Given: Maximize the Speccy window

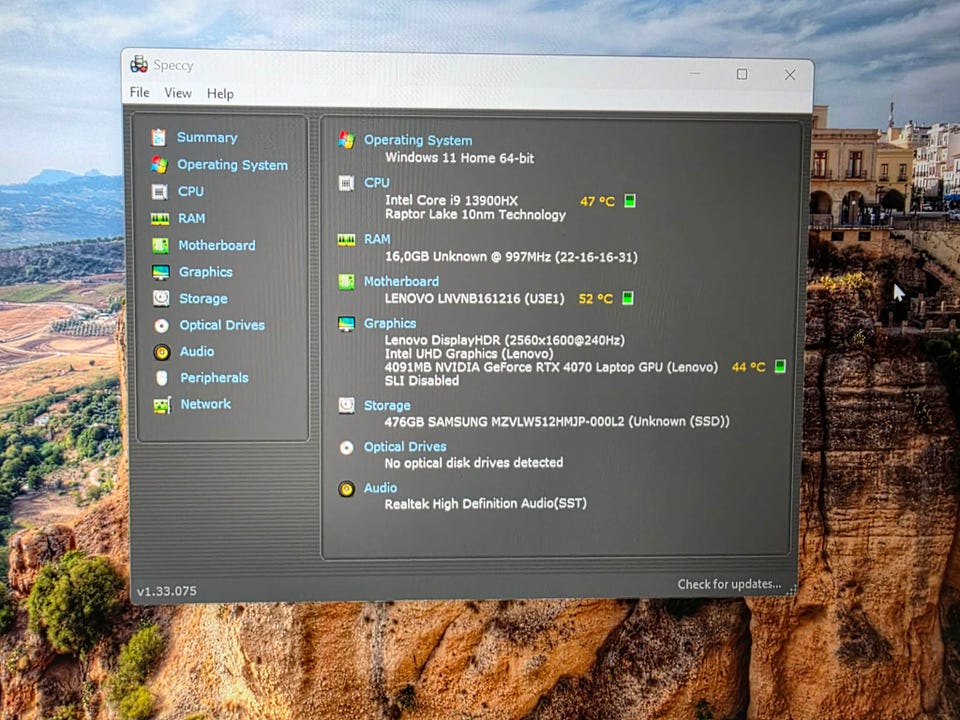Looking at the screenshot, I should [742, 74].
